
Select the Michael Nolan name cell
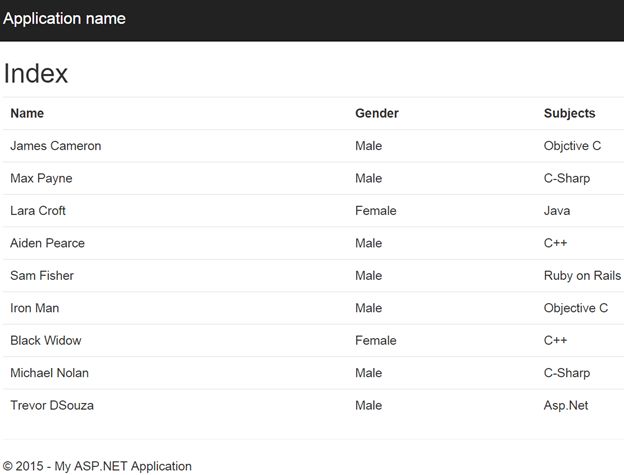pos(49,373)
